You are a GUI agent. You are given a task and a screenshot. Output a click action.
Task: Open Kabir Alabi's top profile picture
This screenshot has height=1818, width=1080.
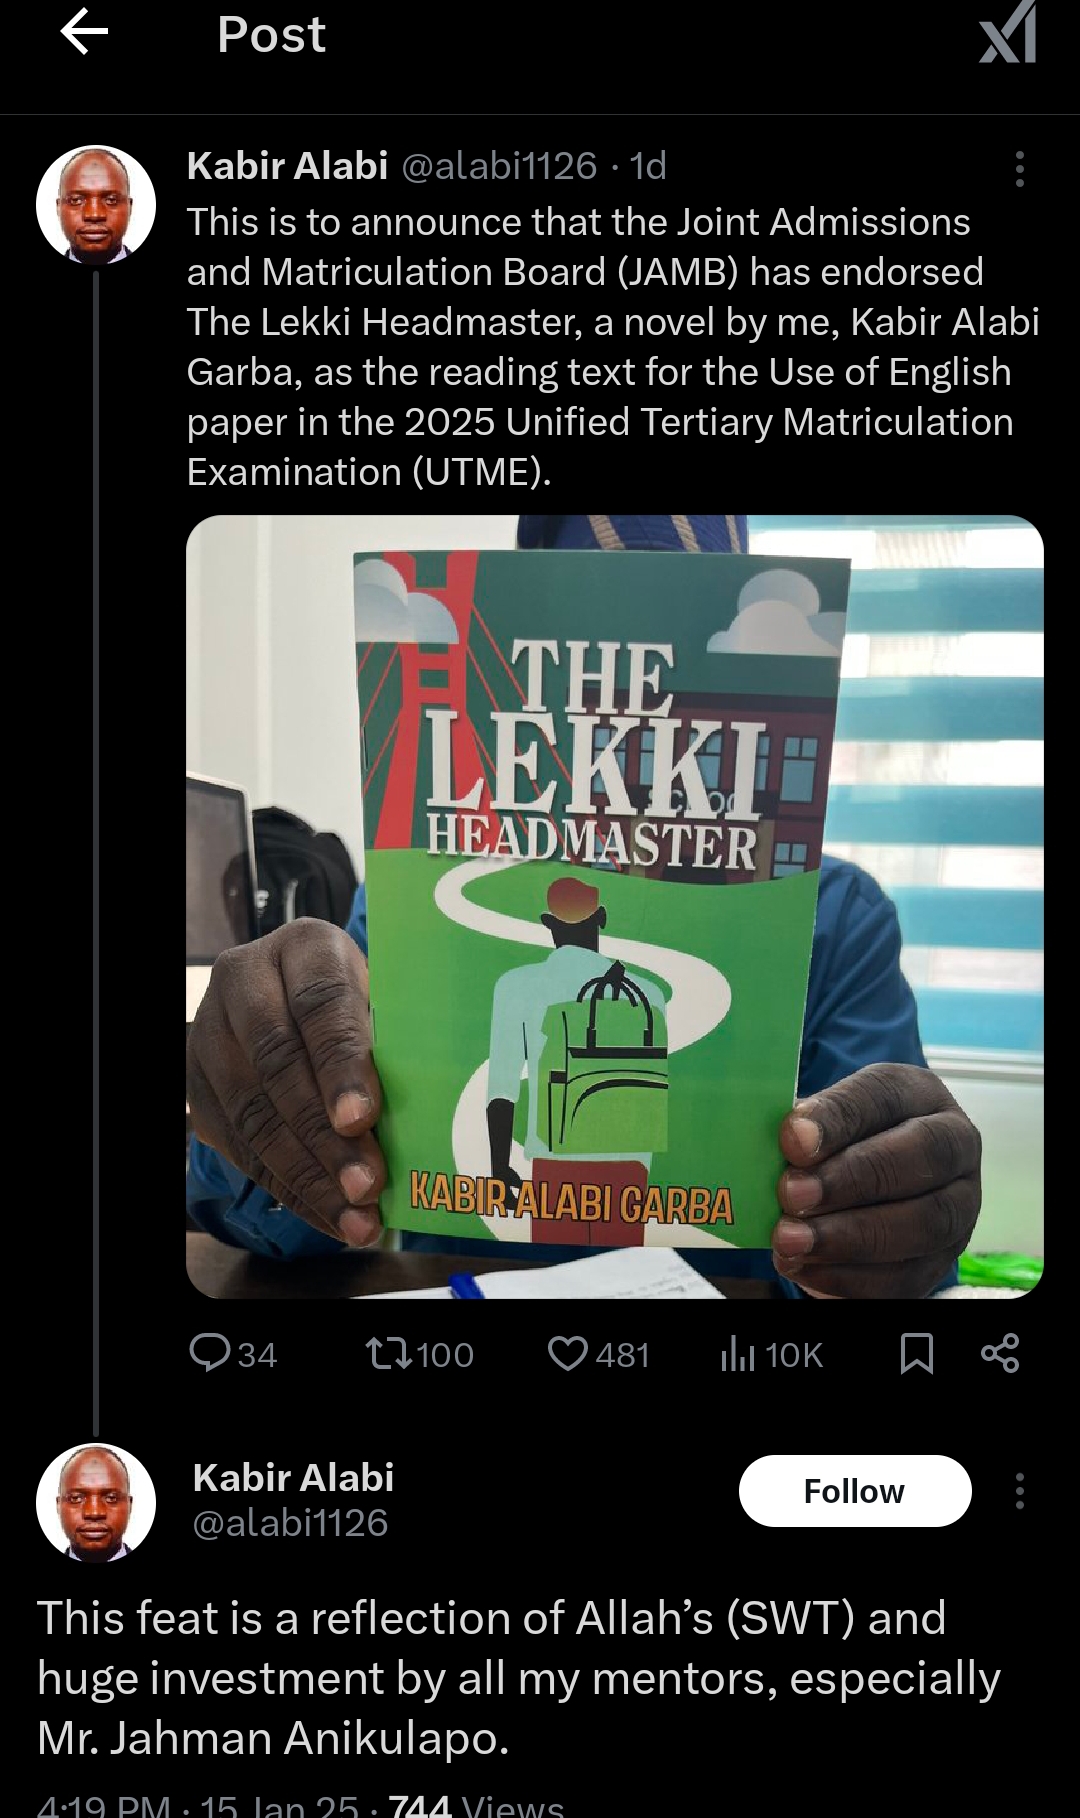pyautogui.click(x=96, y=205)
